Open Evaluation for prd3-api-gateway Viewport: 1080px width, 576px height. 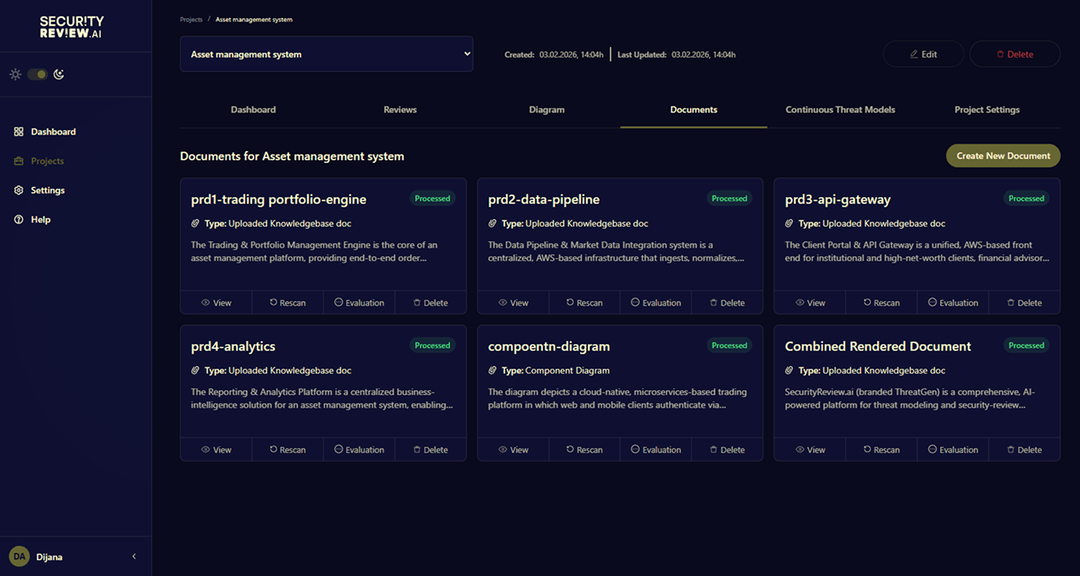pos(953,302)
